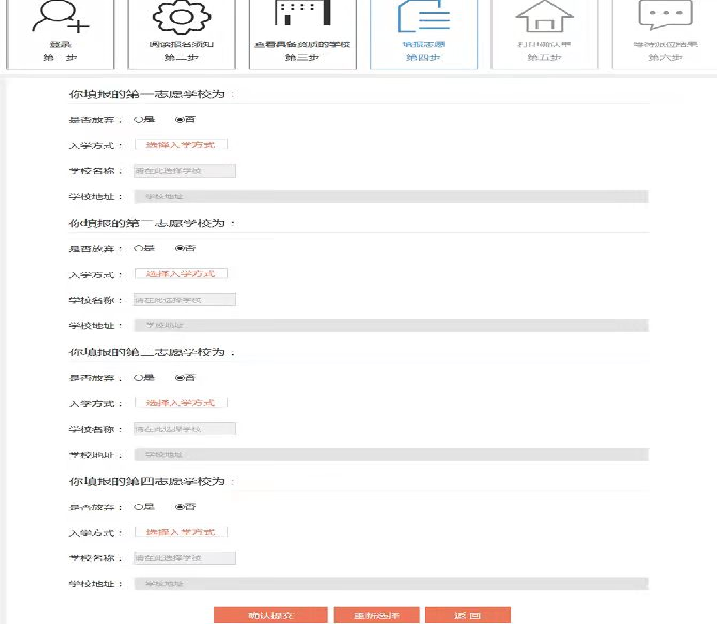This screenshot has width=717, height=625.
Task: Select 是 to give up fourth choice
Action: tap(139, 507)
